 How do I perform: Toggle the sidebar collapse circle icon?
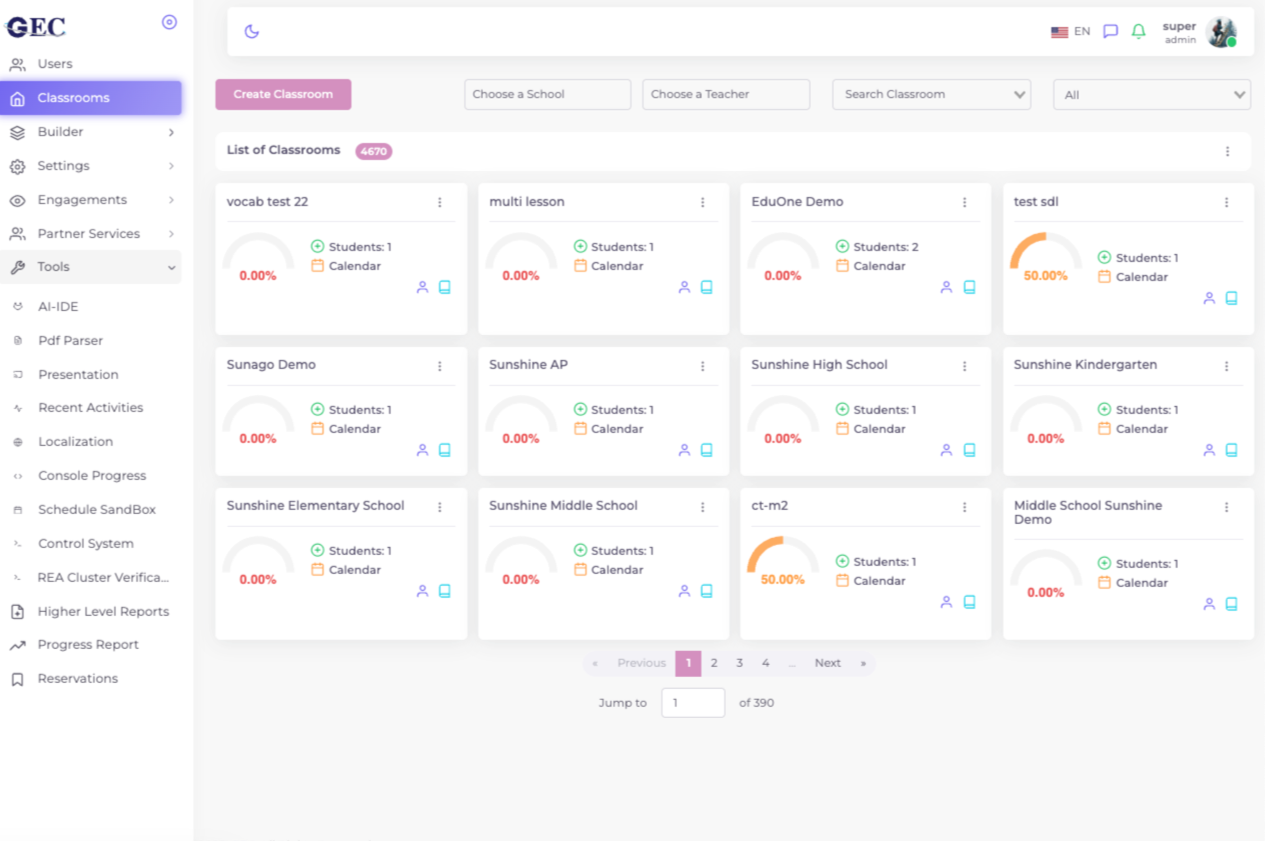169,22
